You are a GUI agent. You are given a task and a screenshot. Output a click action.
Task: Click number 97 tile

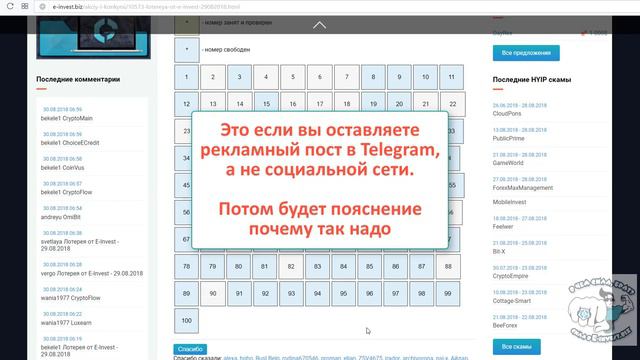coord(396,293)
